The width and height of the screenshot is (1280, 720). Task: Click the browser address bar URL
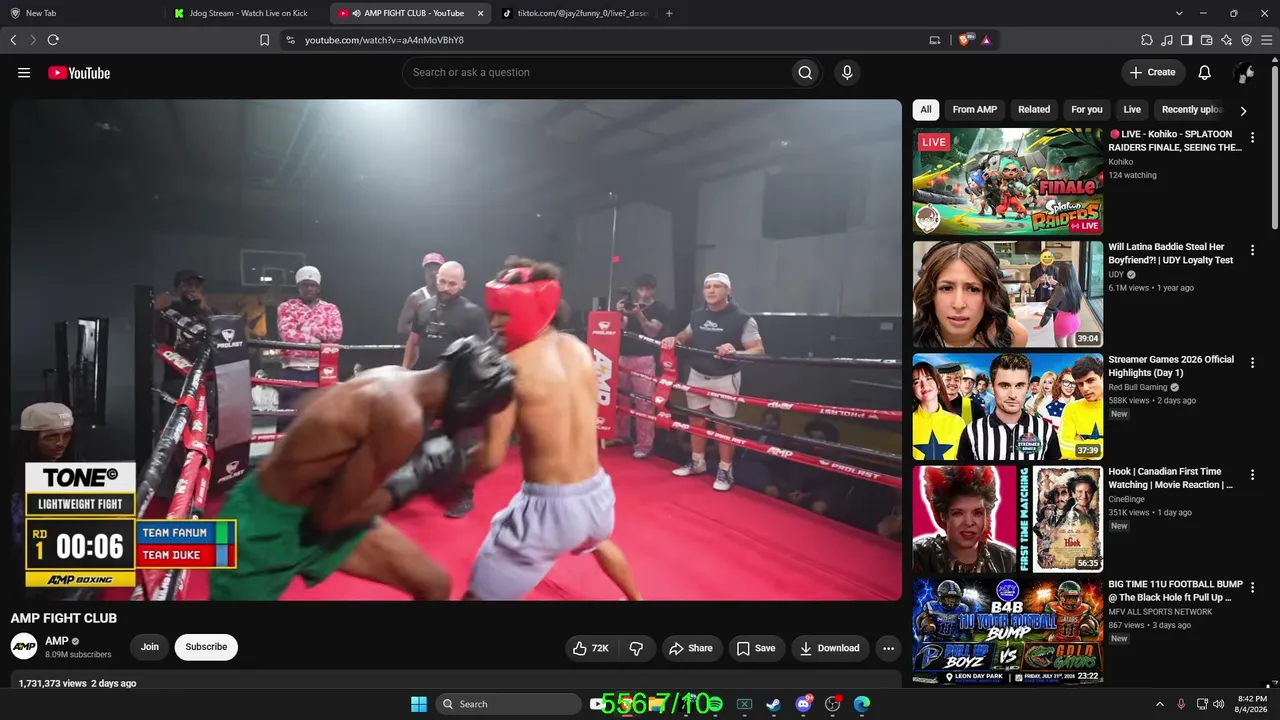[385, 40]
